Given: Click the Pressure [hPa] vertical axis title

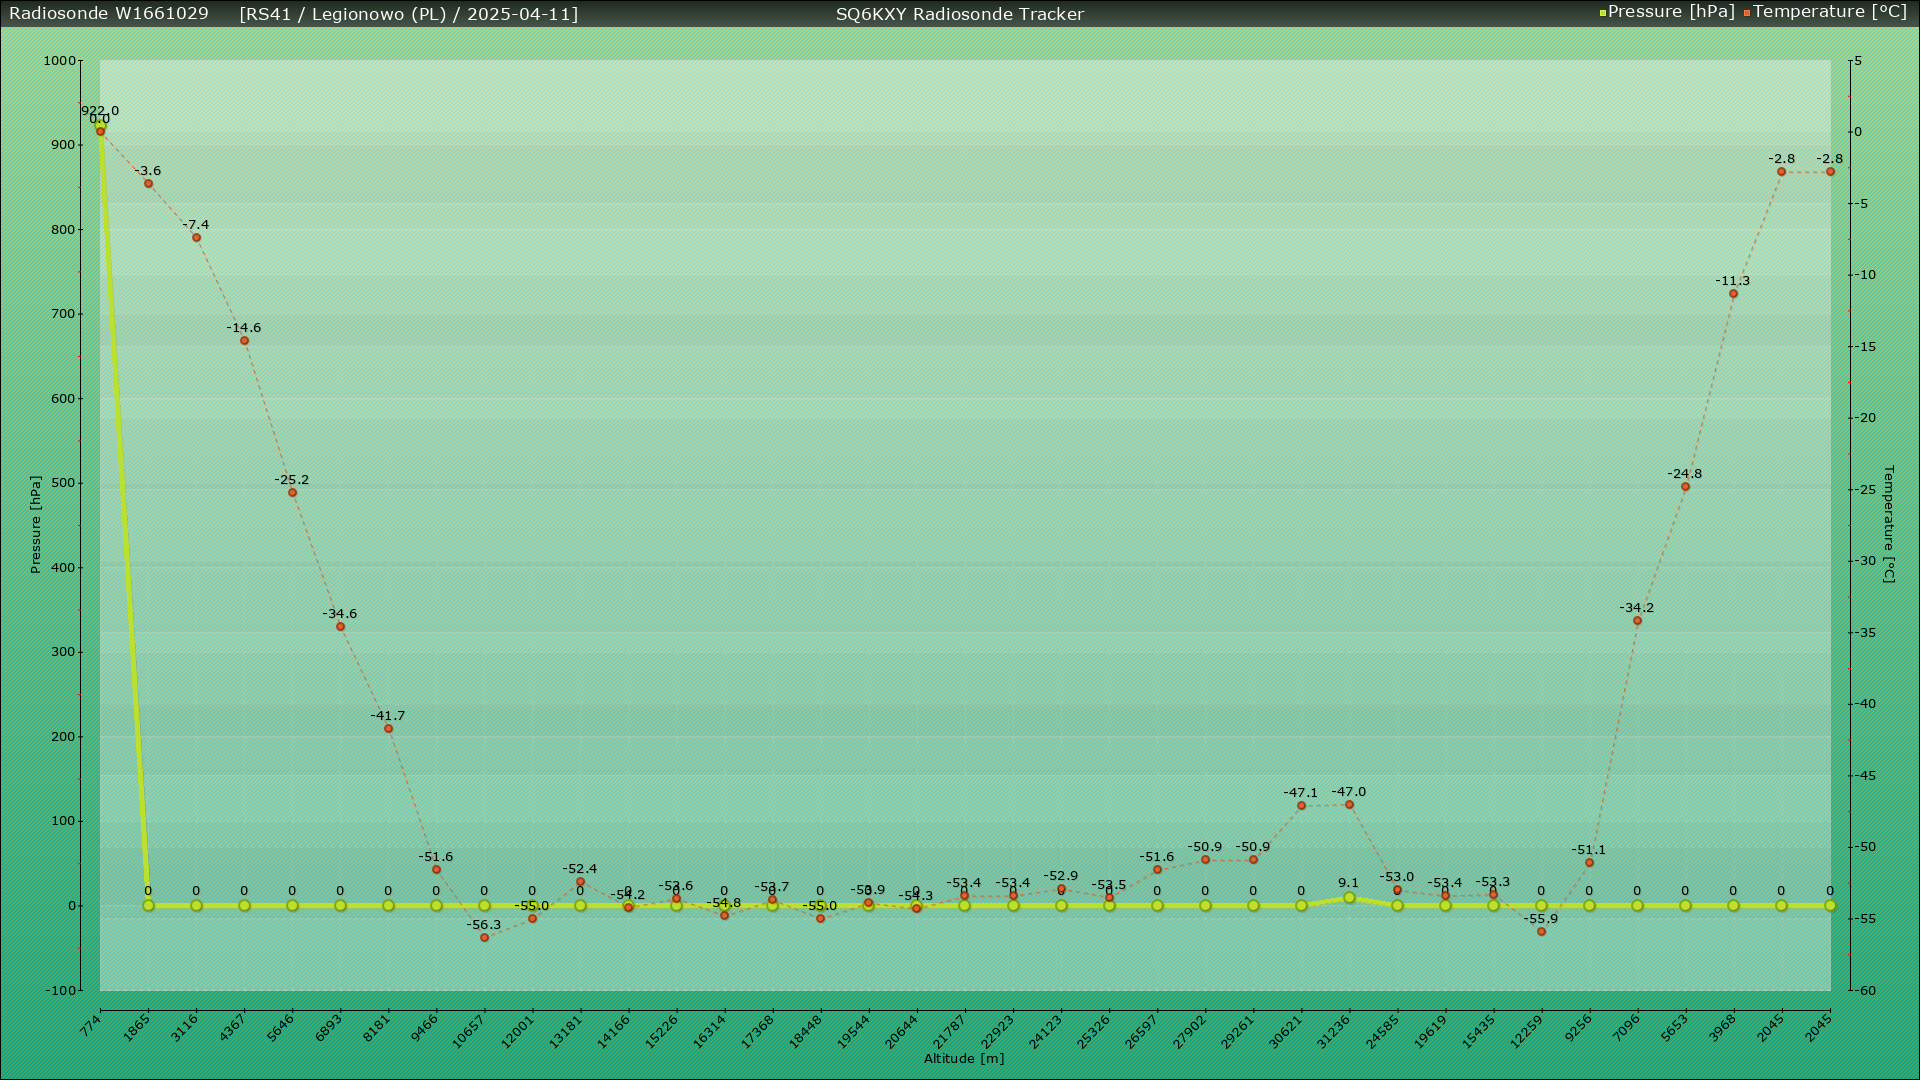Looking at the screenshot, I should click(x=36, y=524).
